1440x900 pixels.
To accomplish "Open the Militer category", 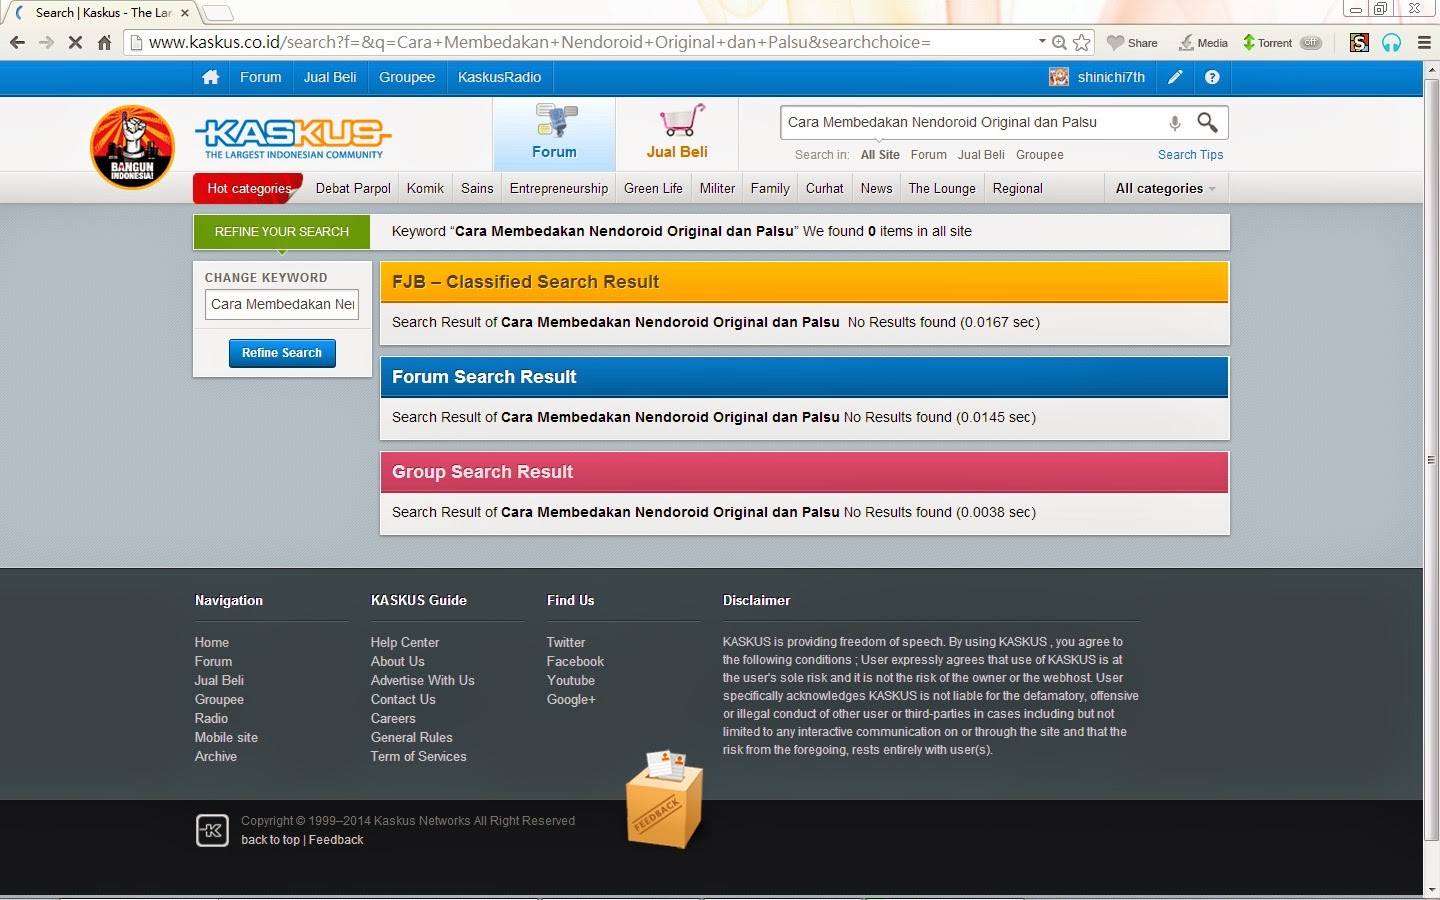I will tap(717, 188).
